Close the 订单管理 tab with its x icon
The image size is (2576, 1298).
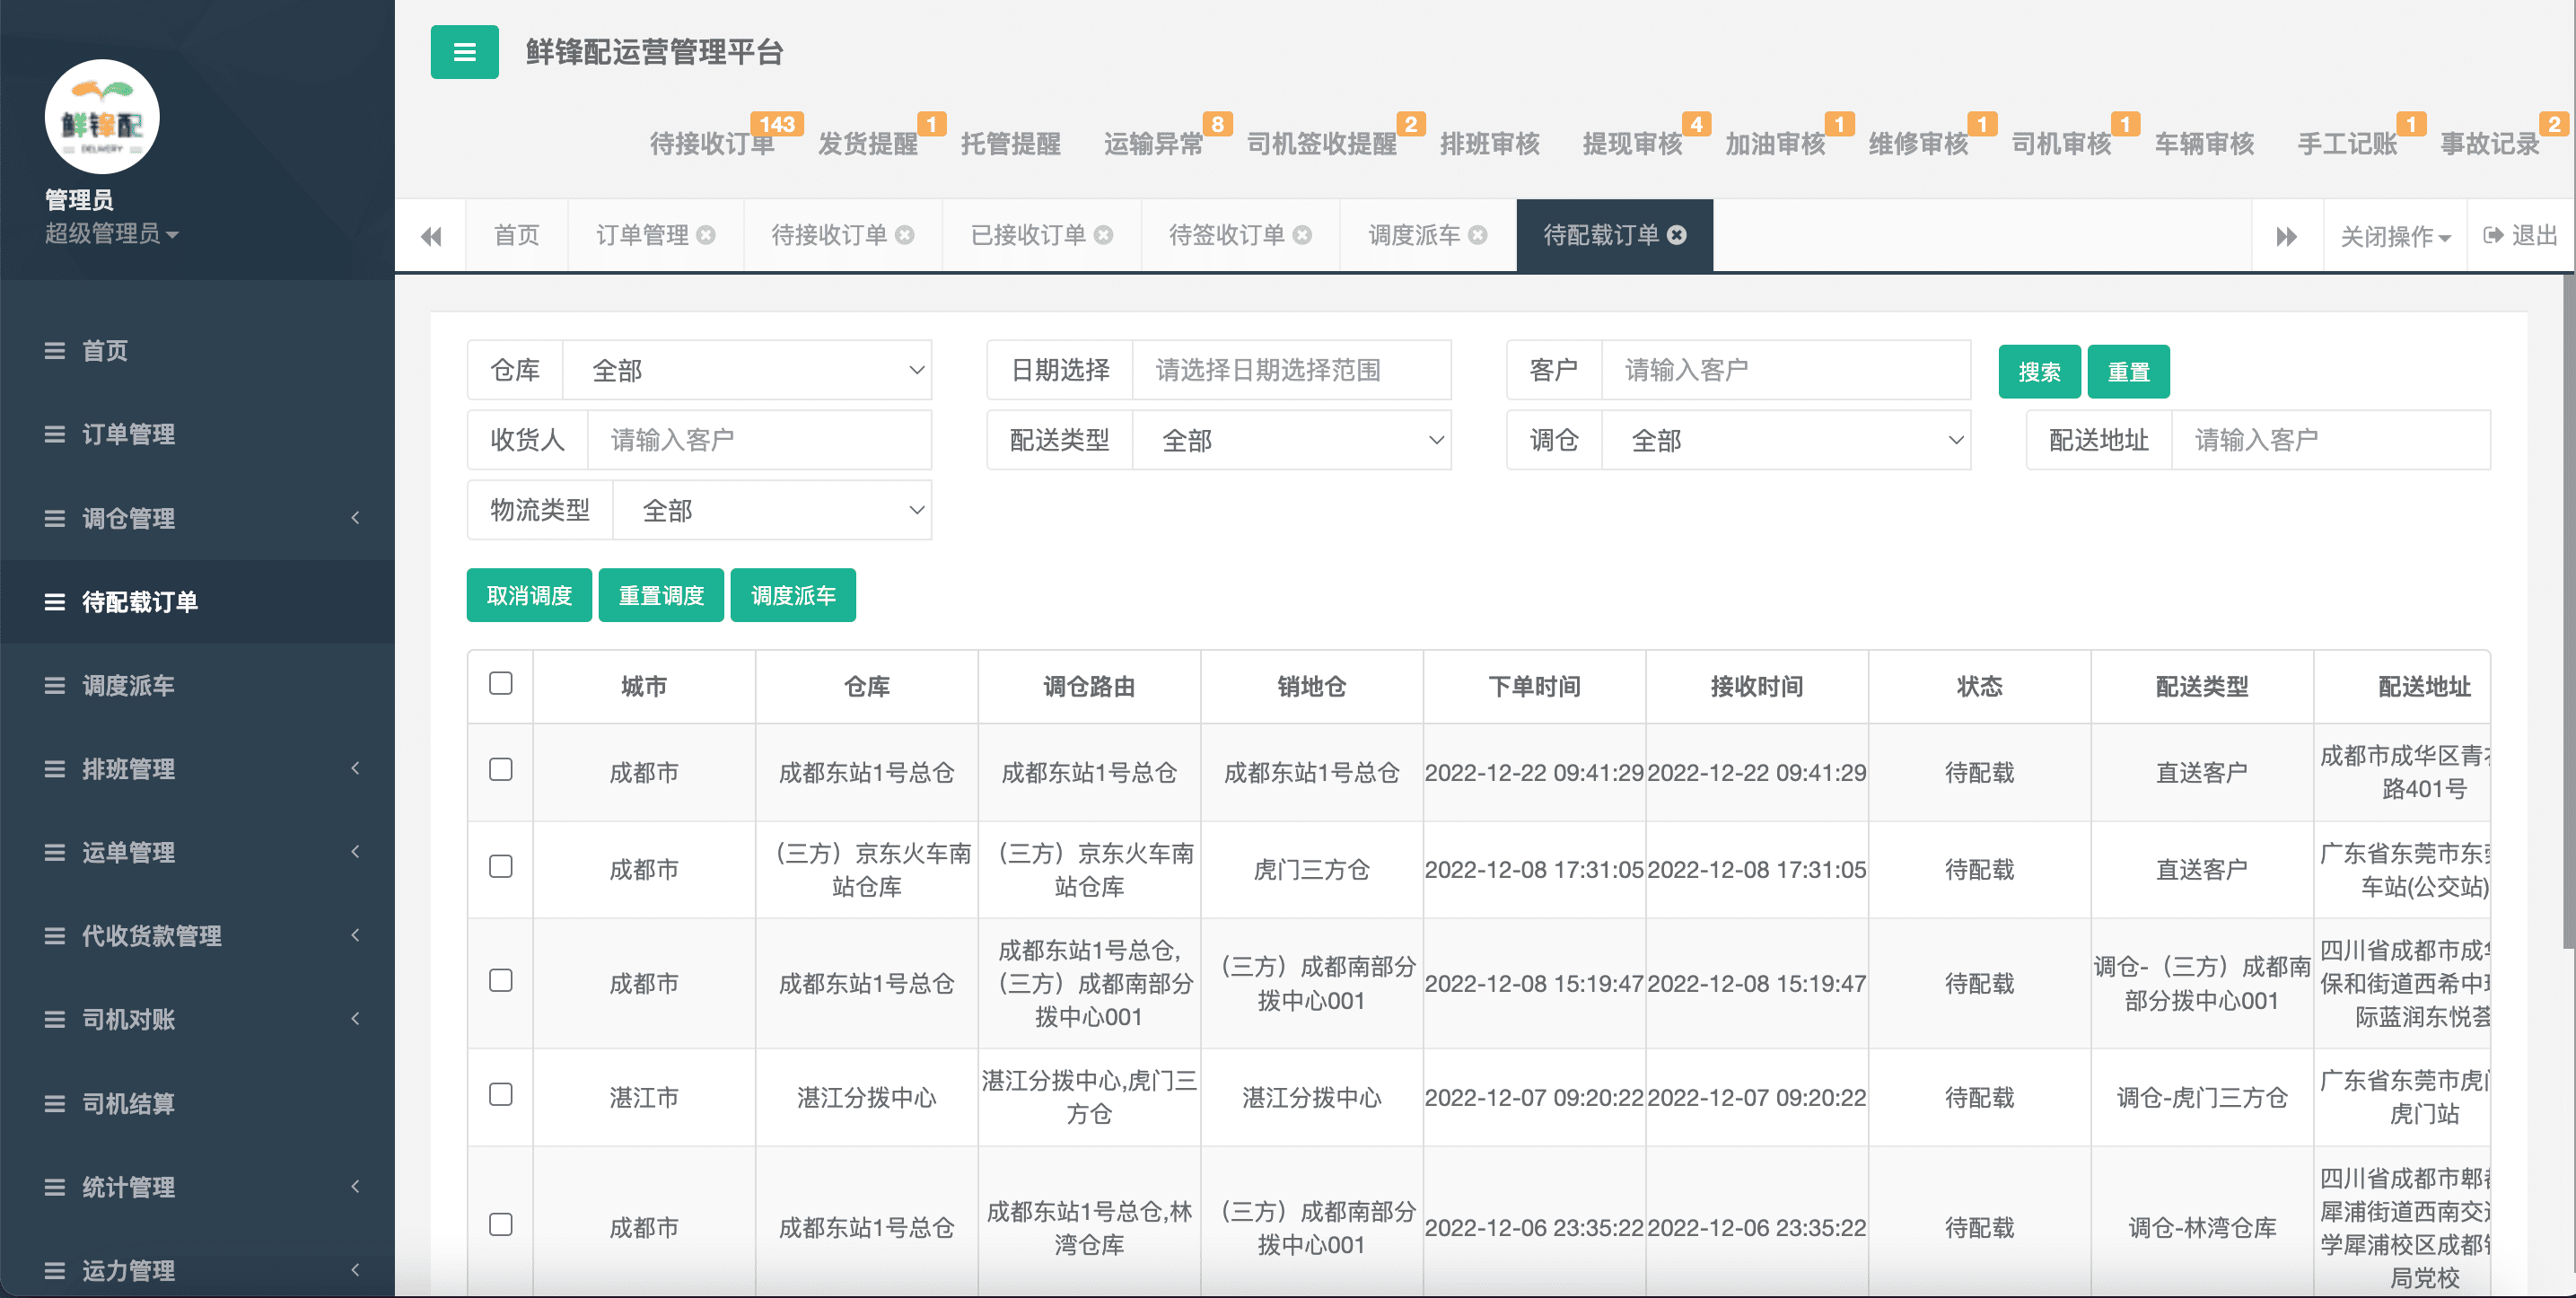point(706,235)
